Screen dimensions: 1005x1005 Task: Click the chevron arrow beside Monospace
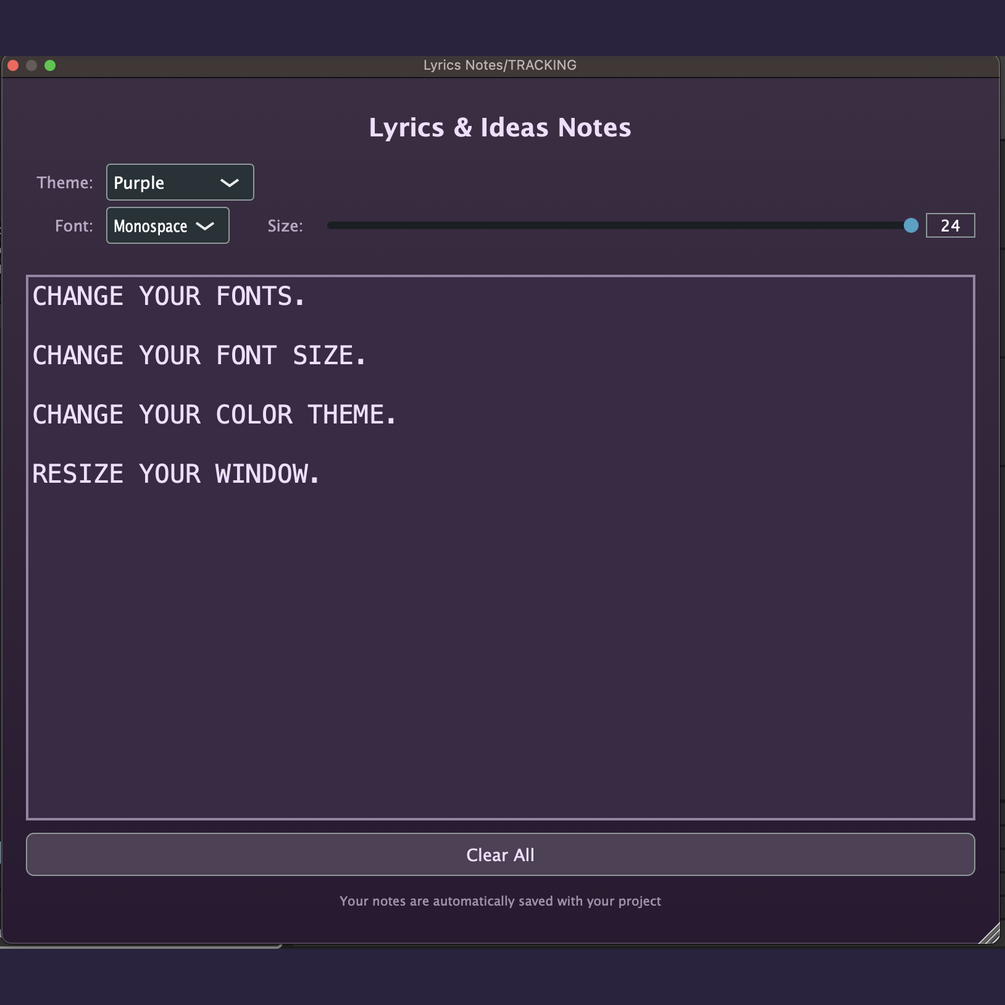pyautogui.click(x=205, y=226)
